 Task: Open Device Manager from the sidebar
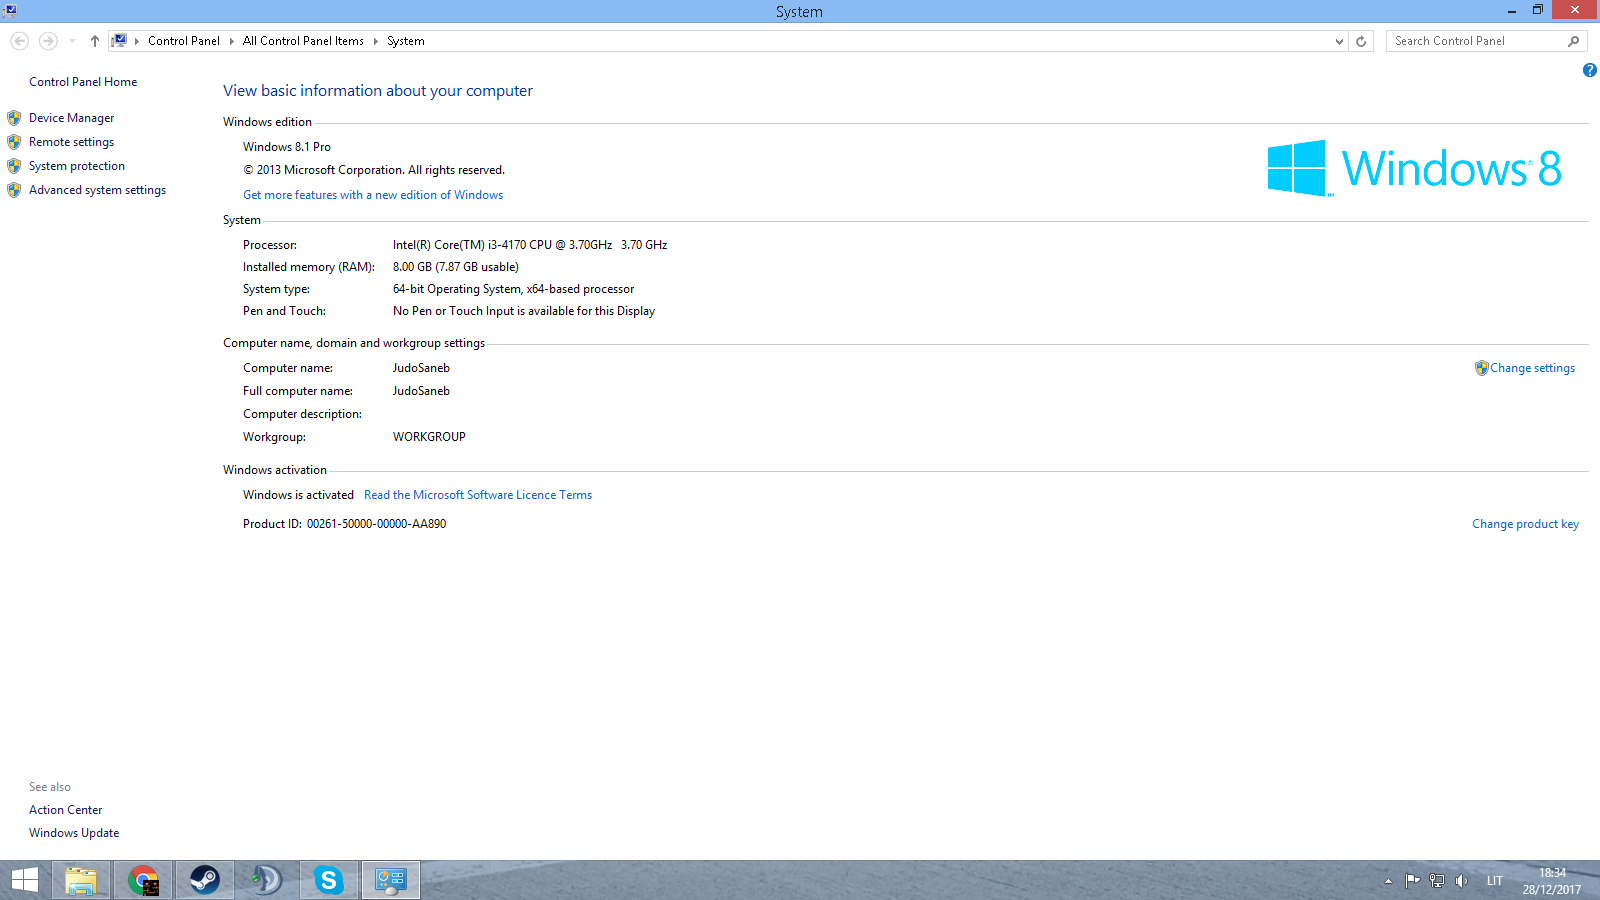pyautogui.click(x=71, y=118)
